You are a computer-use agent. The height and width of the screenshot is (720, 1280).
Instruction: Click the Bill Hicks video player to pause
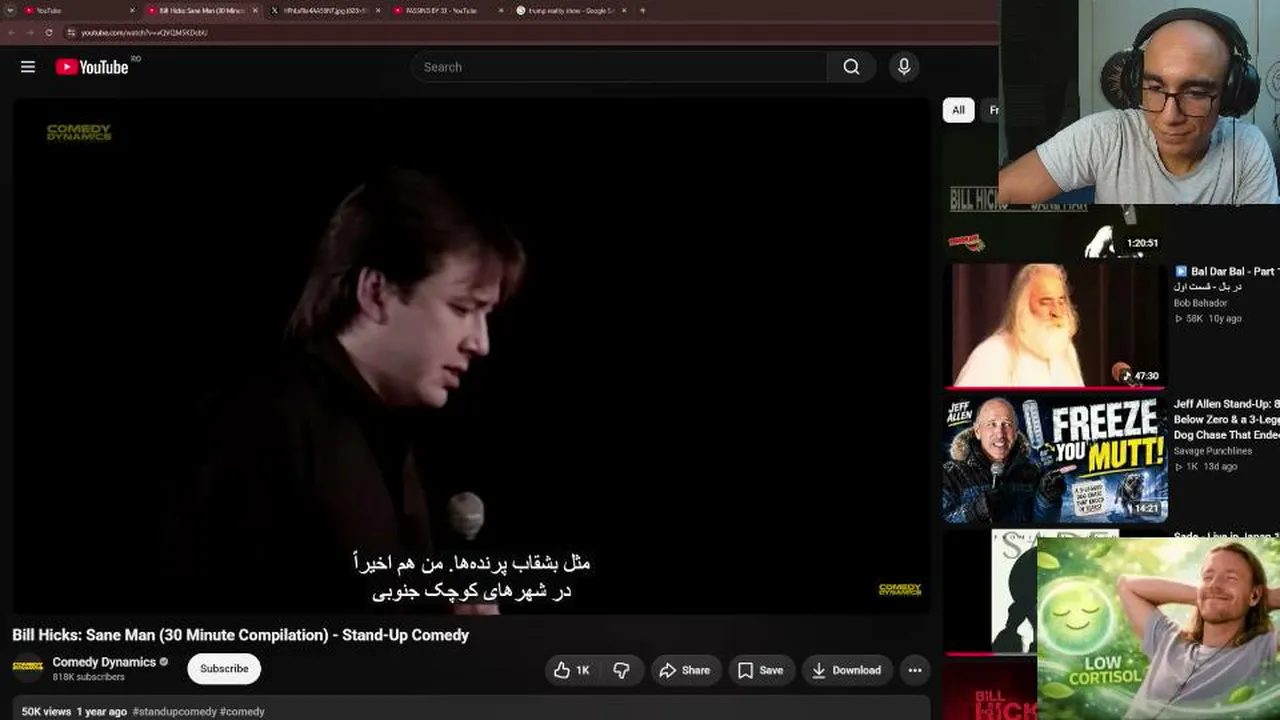tap(471, 355)
